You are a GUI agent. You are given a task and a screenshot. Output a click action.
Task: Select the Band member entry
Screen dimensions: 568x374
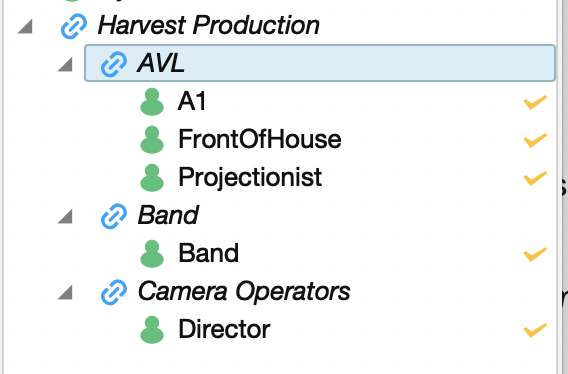[x=209, y=253]
